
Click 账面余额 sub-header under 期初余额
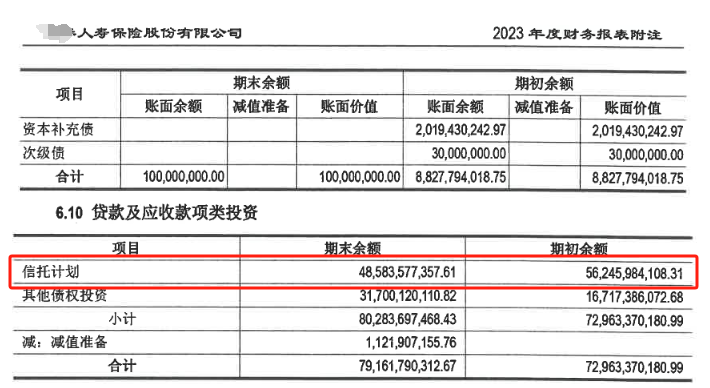(456, 107)
